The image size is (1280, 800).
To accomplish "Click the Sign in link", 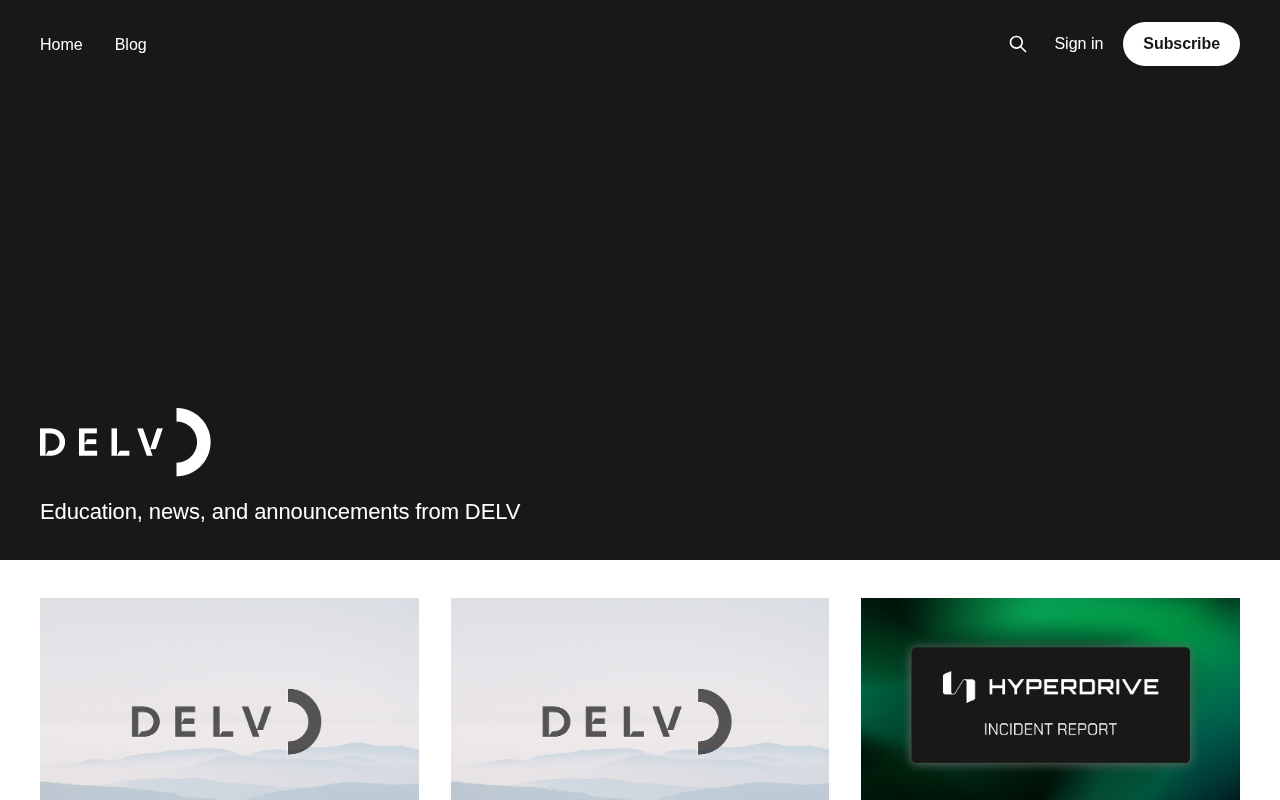I will (x=1079, y=44).
